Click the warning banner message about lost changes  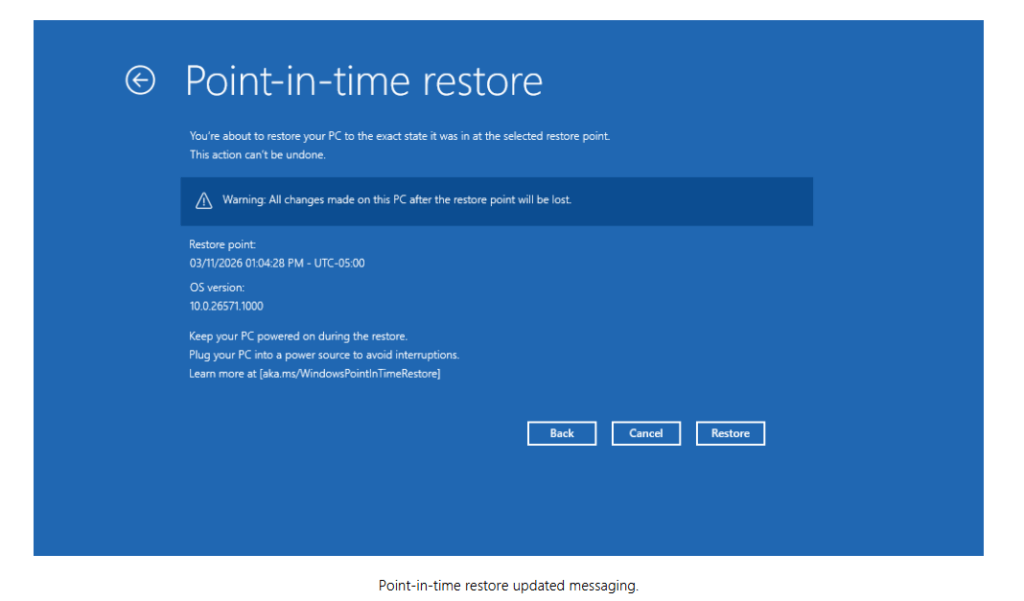pos(397,200)
